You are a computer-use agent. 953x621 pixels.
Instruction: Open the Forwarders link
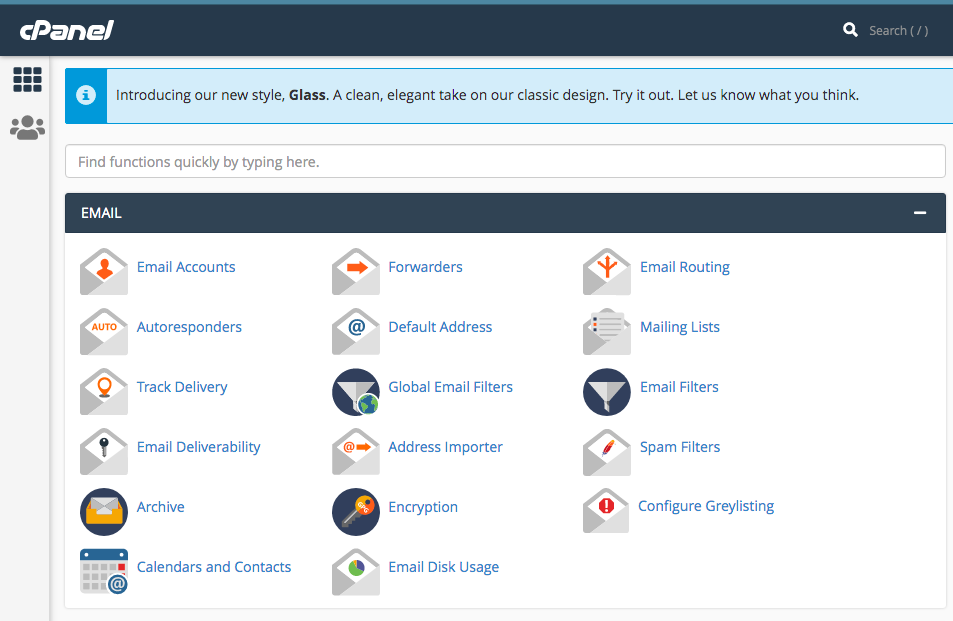tap(425, 267)
